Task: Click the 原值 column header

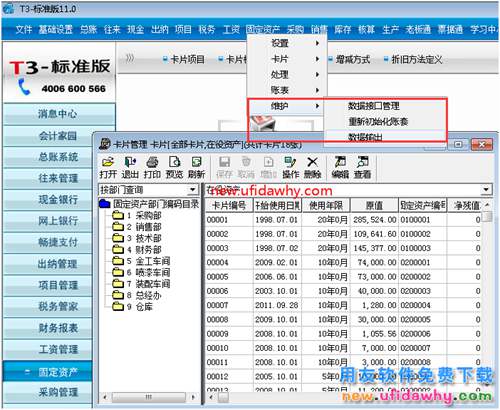Action: pyautogui.click(x=374, y=206)
